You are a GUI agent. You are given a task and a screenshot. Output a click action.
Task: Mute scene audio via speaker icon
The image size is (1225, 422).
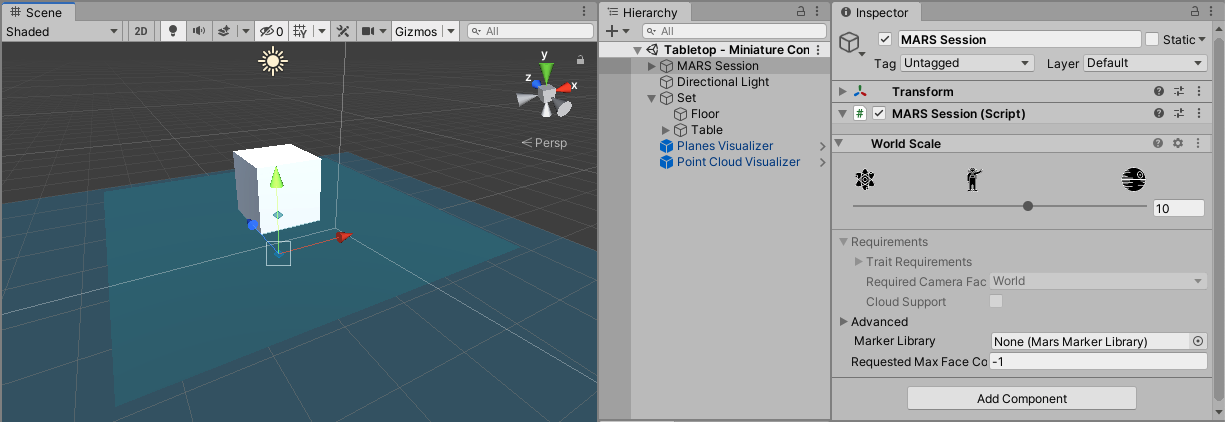198,31
